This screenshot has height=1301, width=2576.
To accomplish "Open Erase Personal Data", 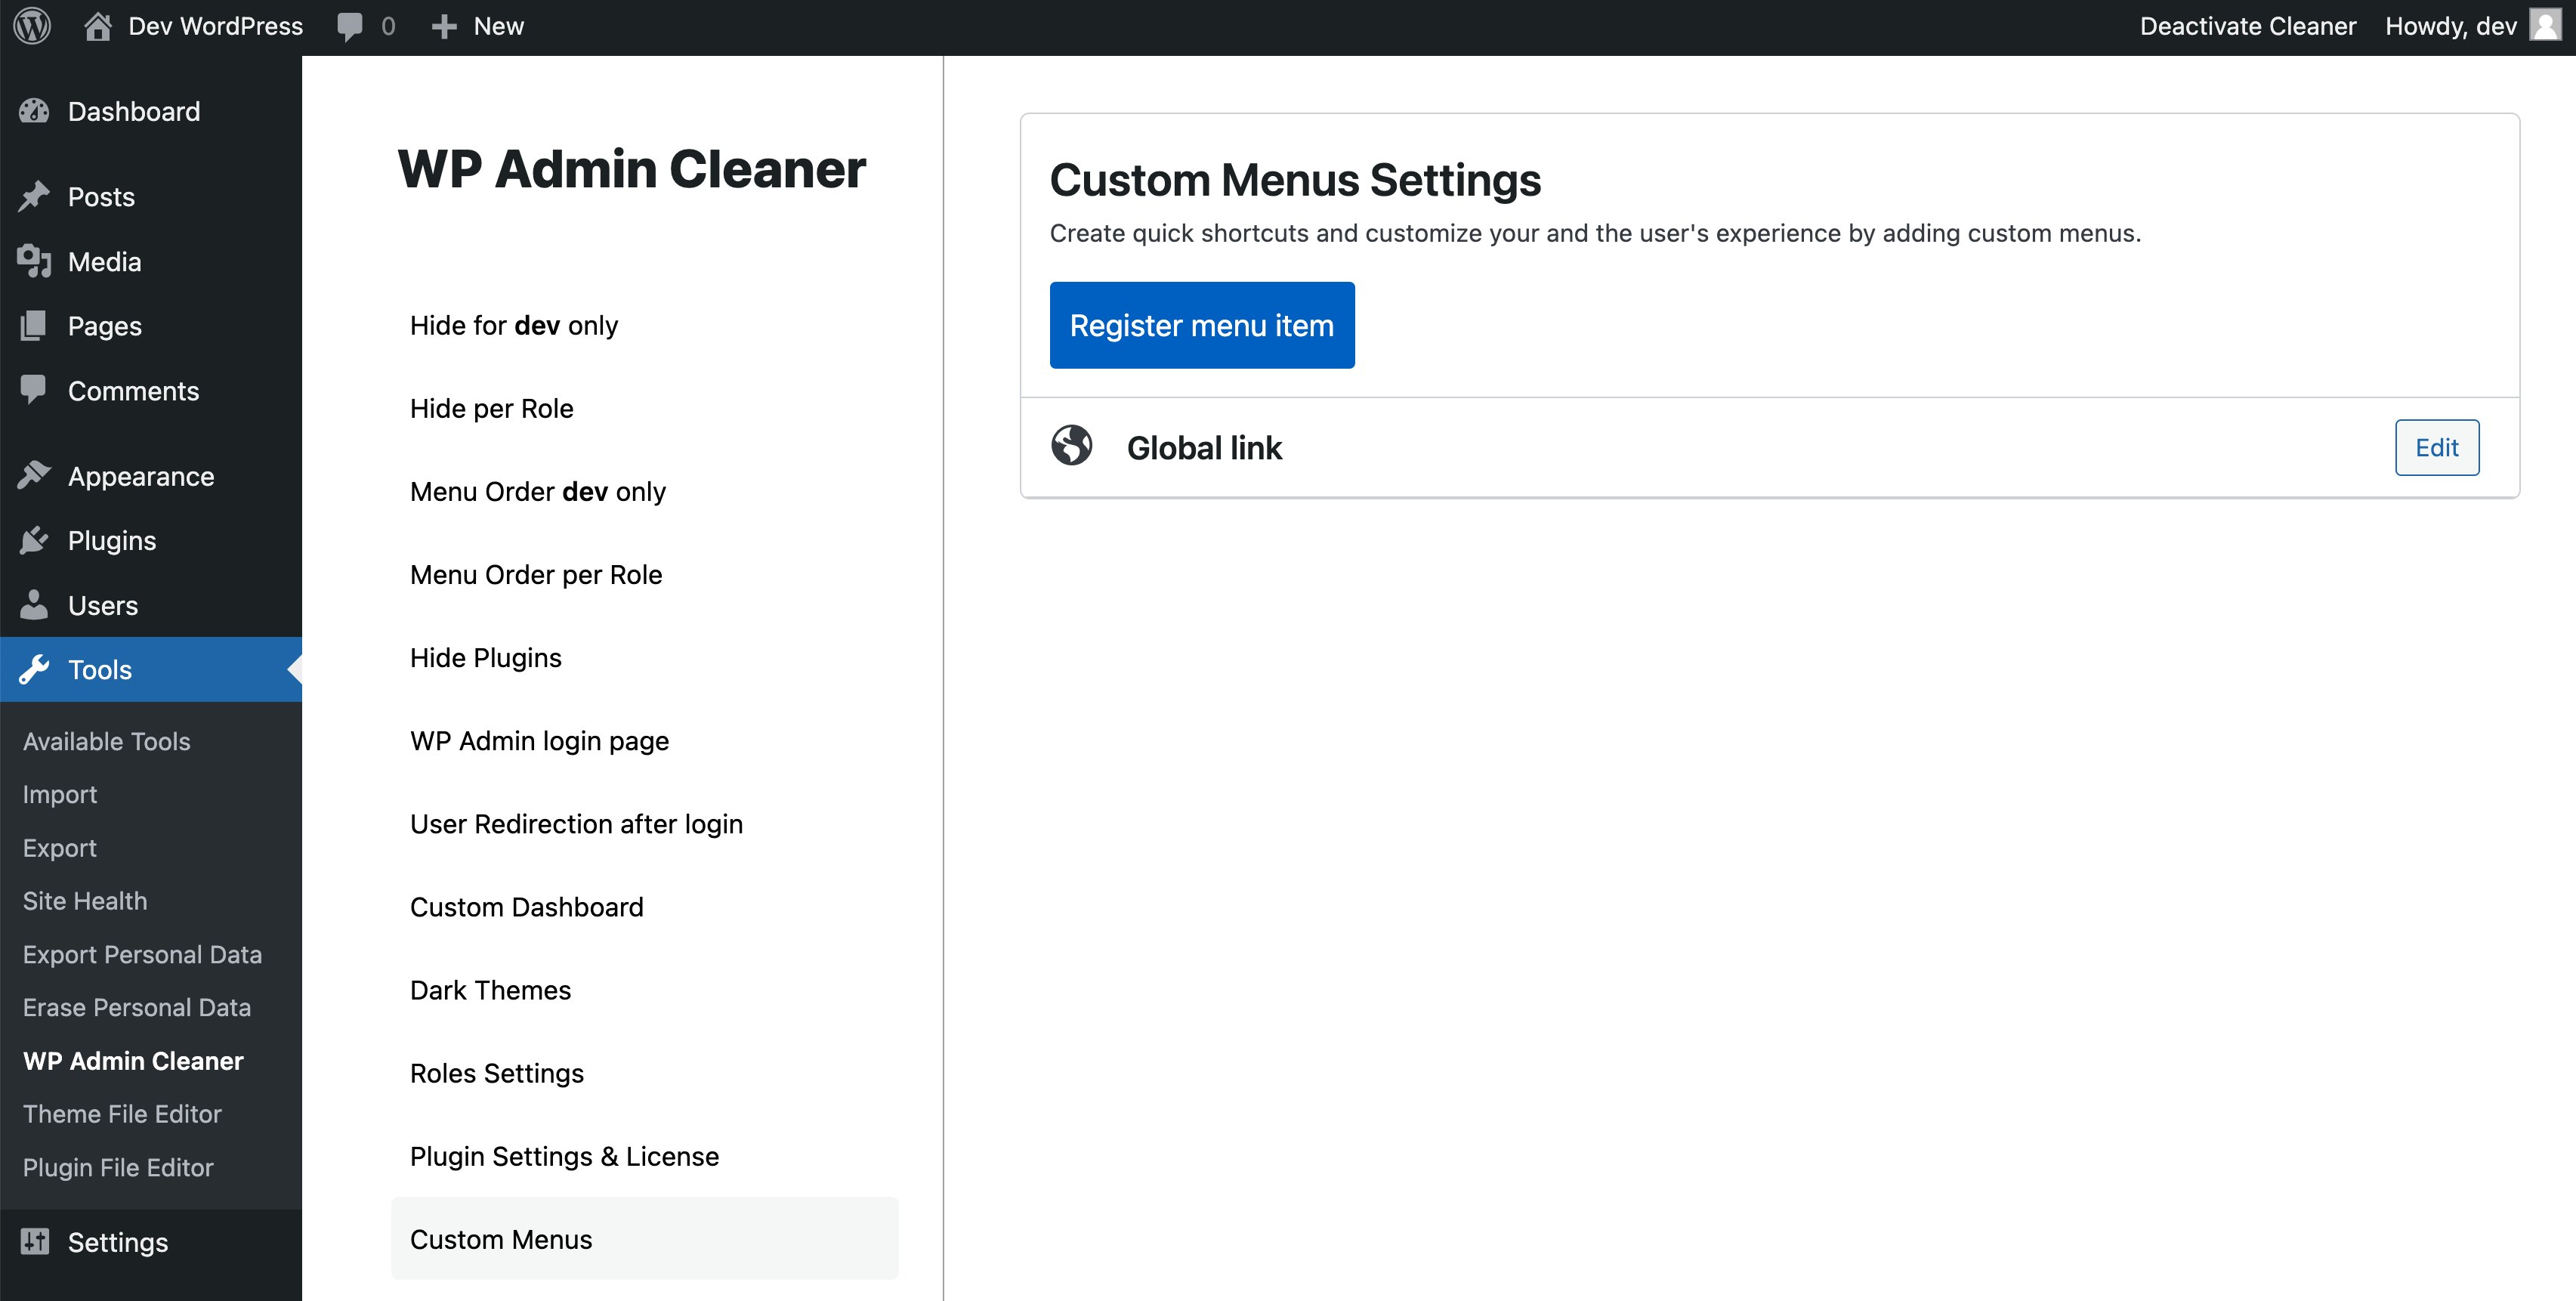I will (137, 1007).
